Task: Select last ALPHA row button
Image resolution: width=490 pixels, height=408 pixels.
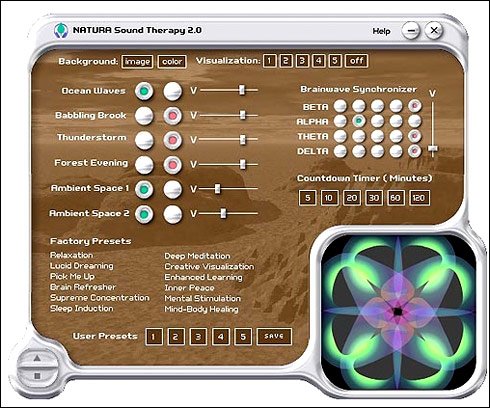Action: click(415, 121)
